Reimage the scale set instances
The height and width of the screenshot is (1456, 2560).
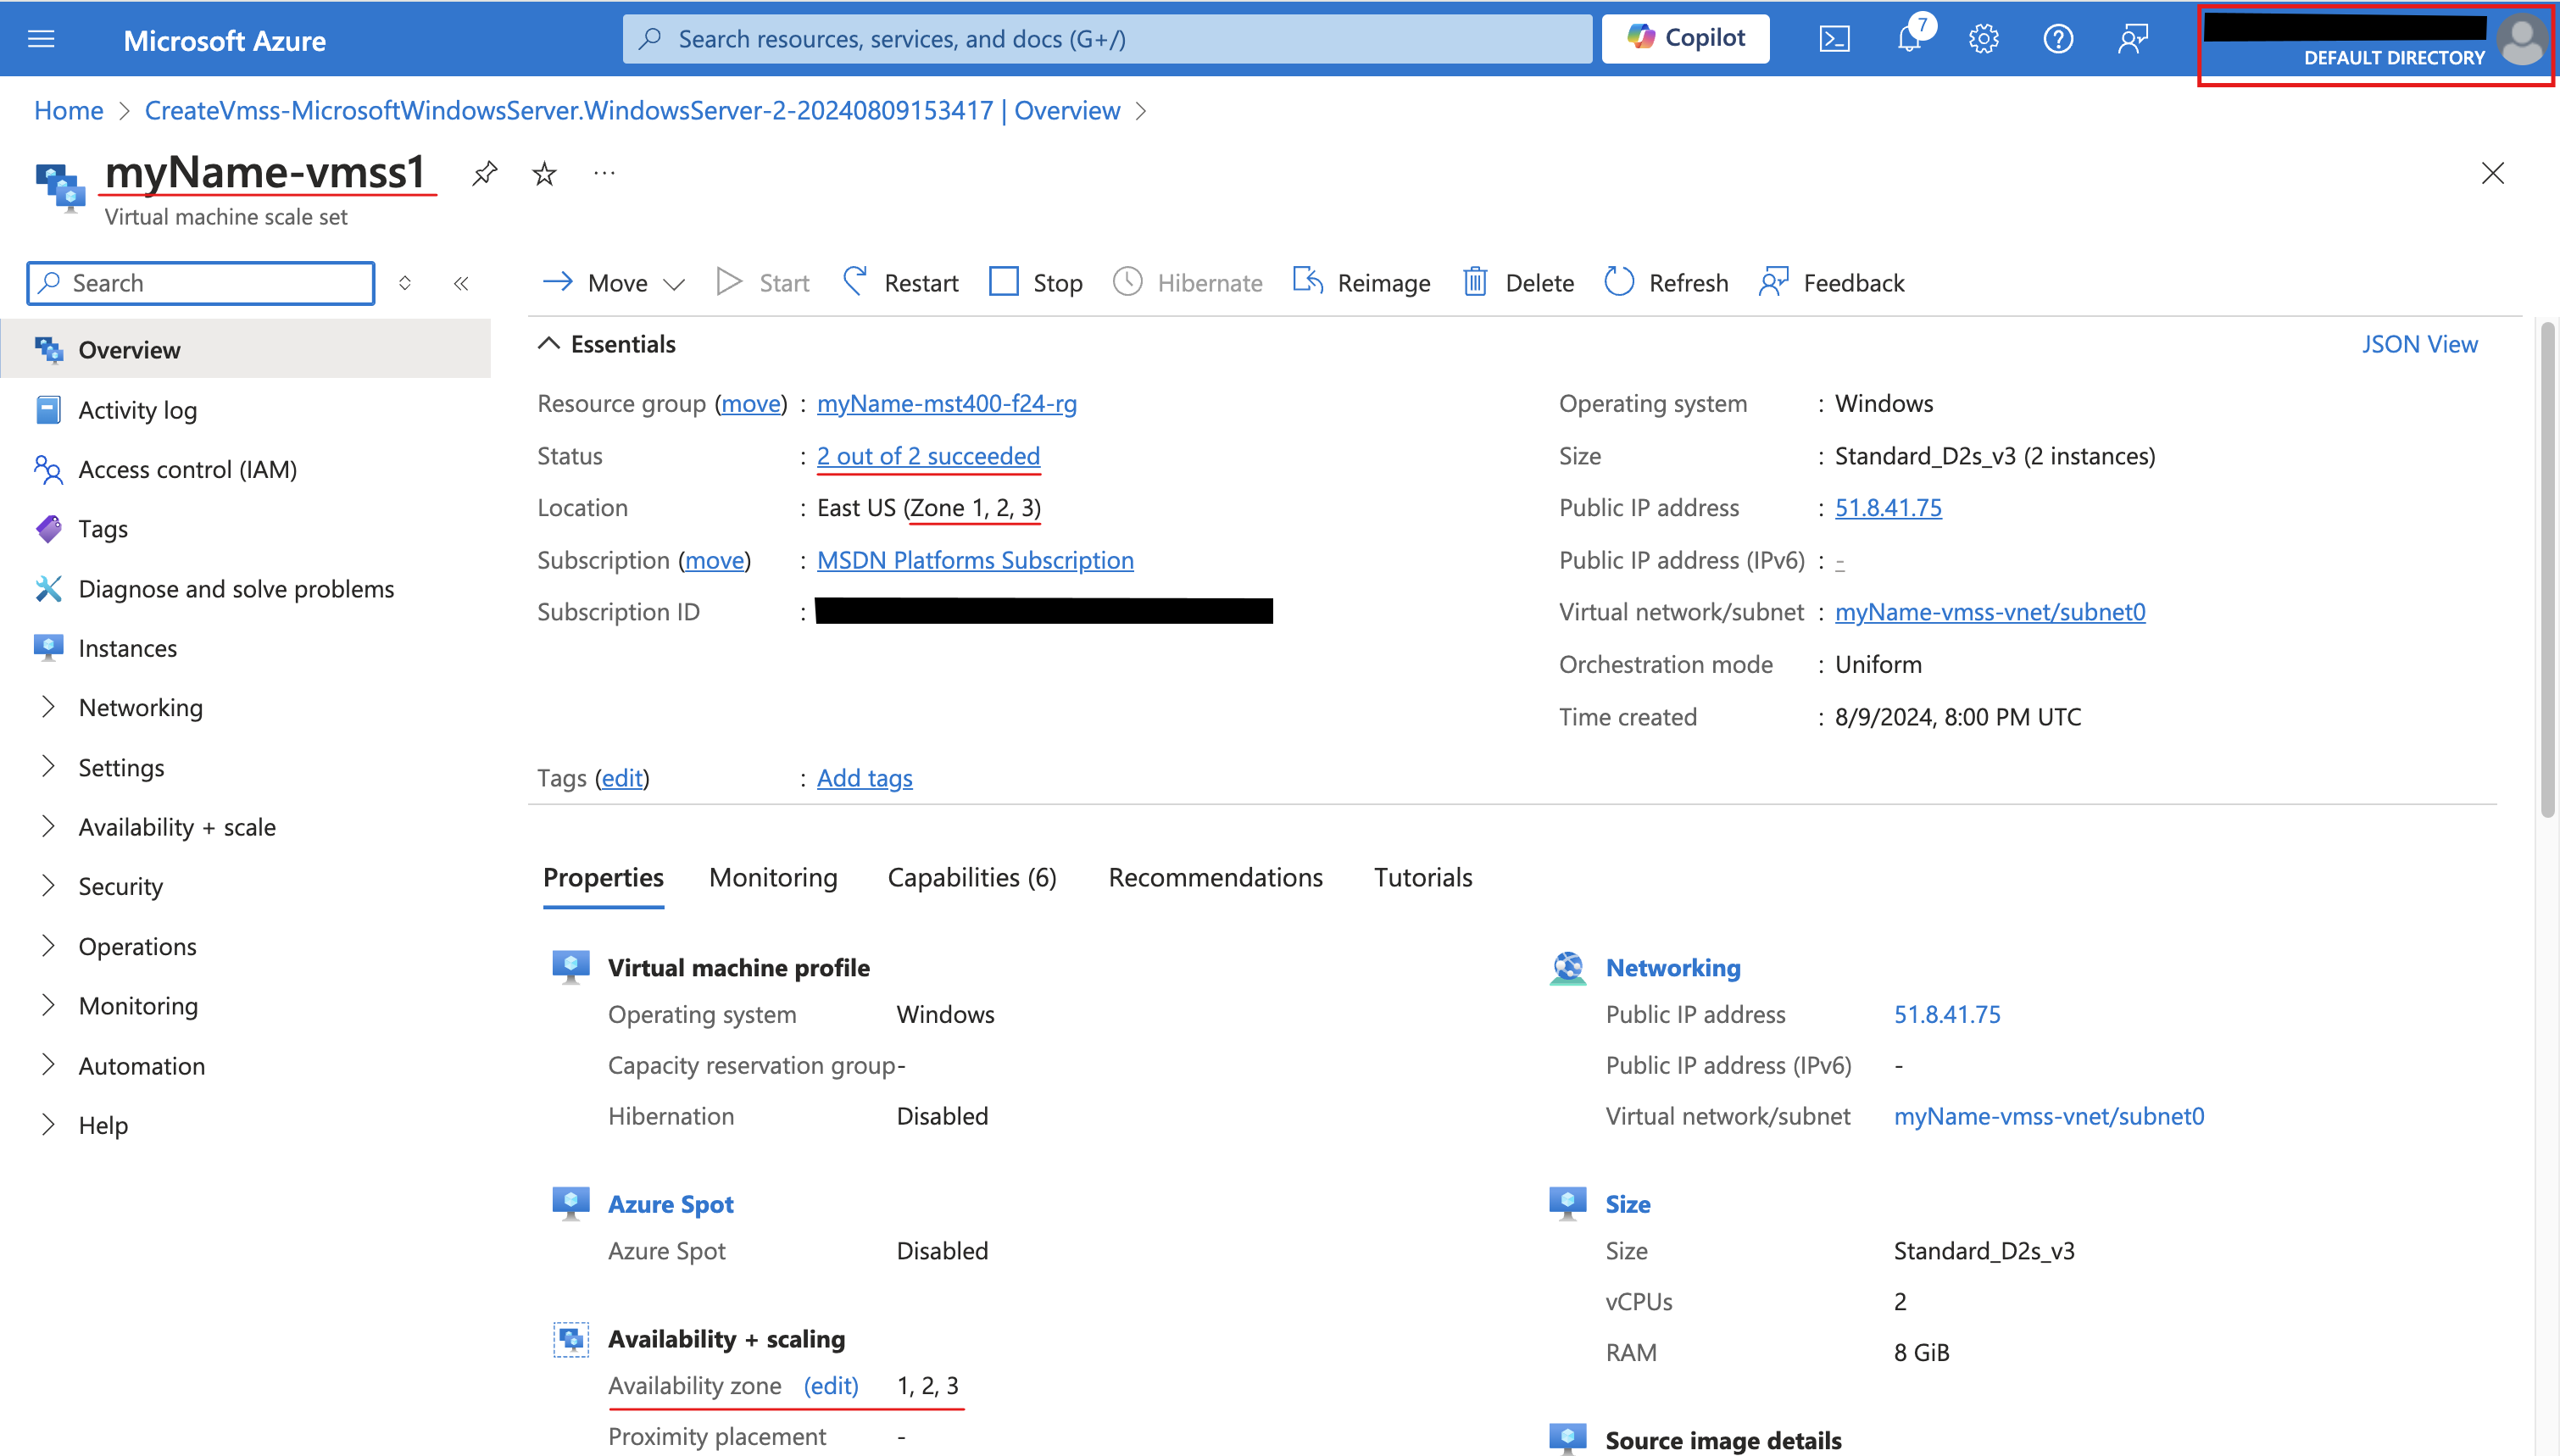pyautogui.click(x=1361, y=283)
